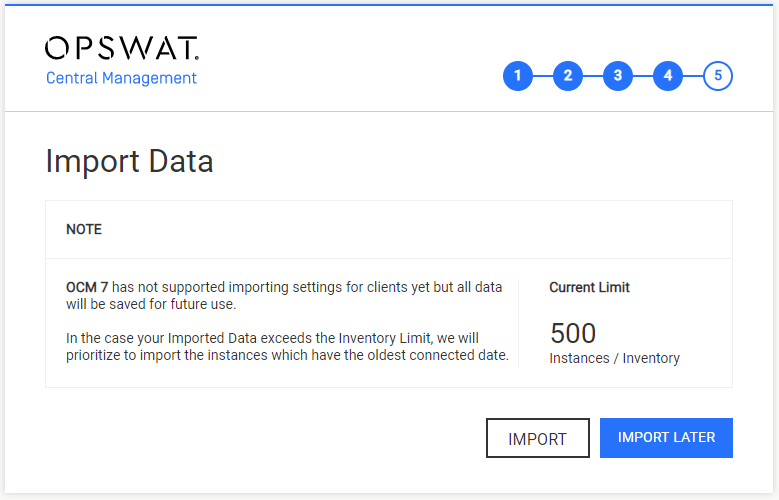Click the IMPORT button

(538, 438)
